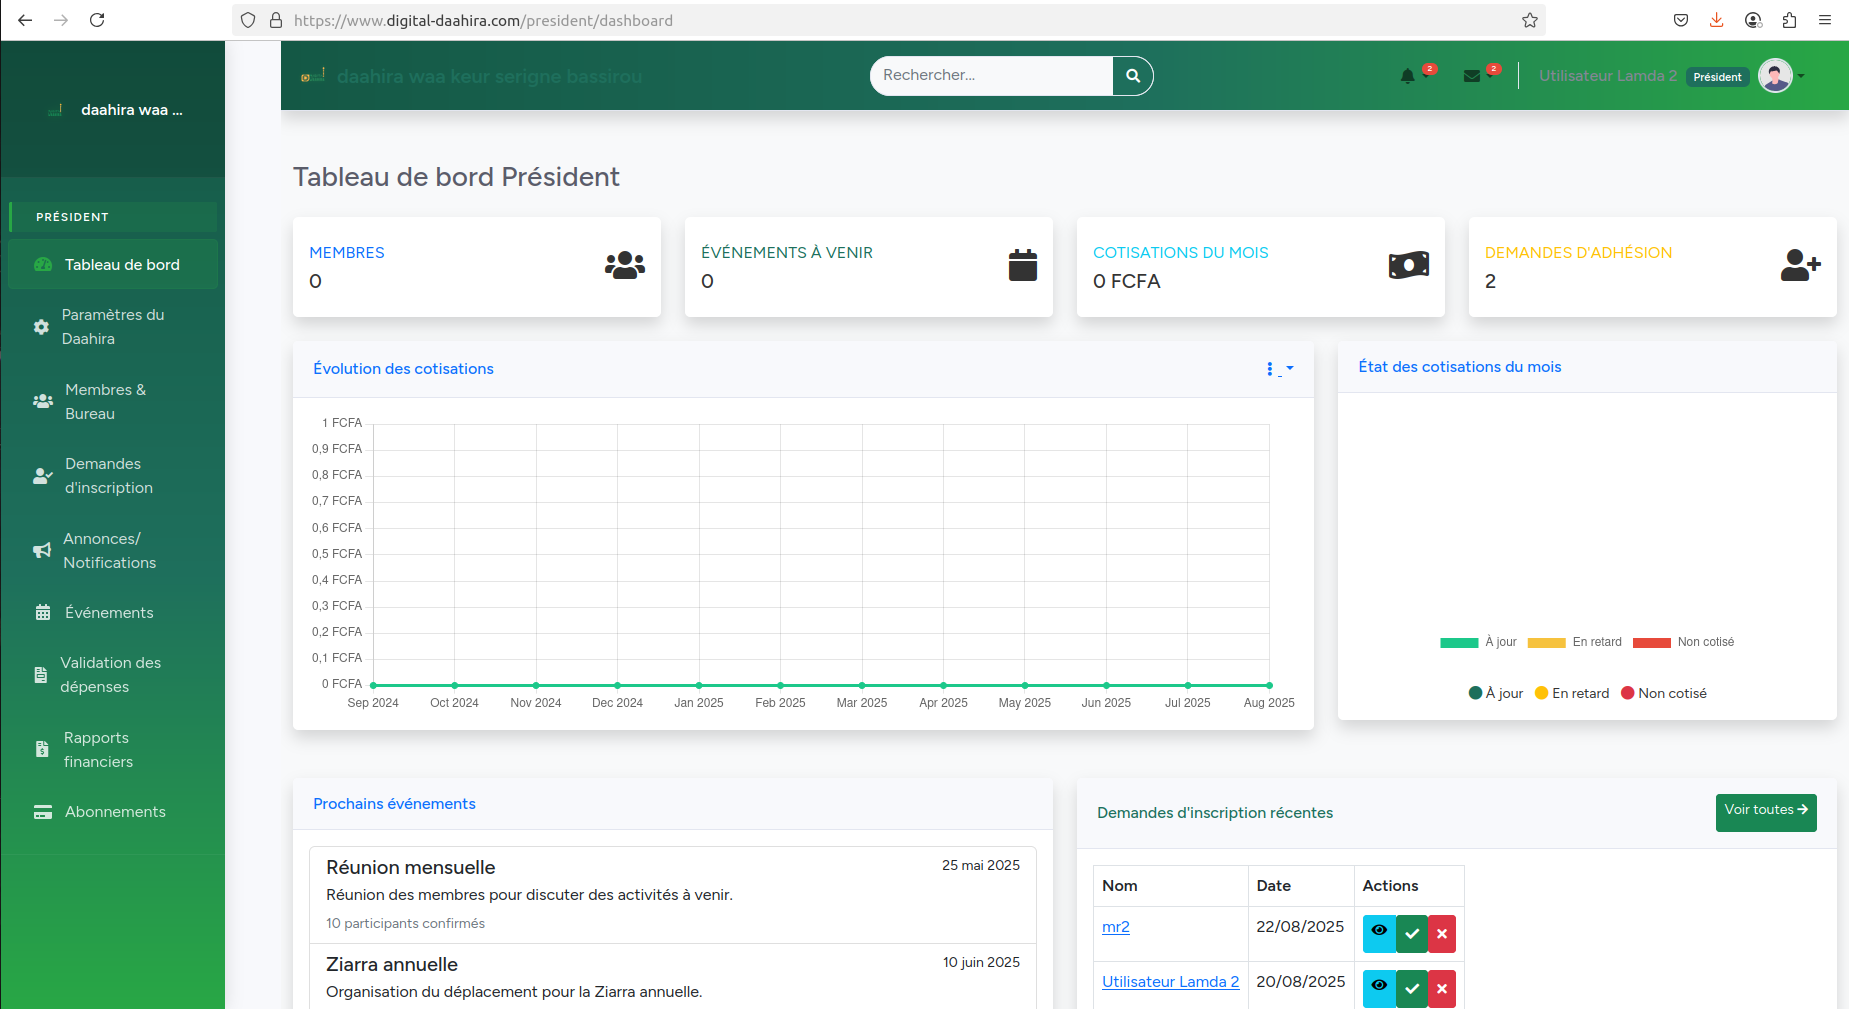Screen dimensions: 1849x1009
Task: Open Demandes d'inscription menu
Action: tap(113, 476)
